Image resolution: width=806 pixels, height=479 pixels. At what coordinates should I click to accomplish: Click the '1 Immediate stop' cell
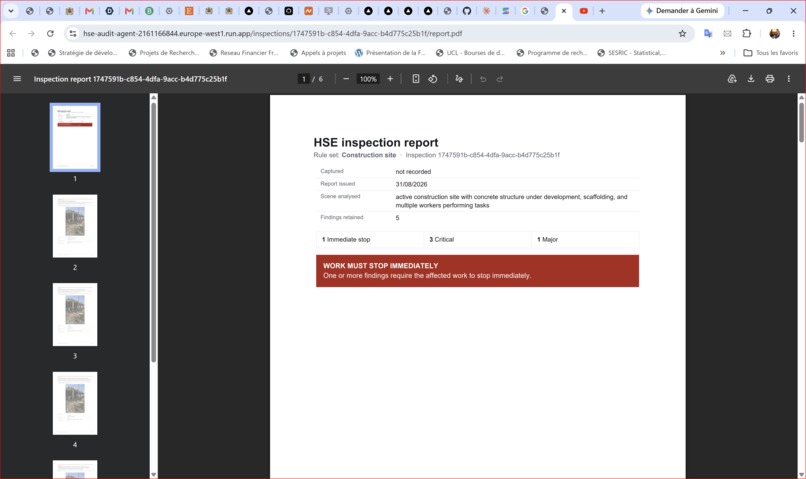[370, 240]
